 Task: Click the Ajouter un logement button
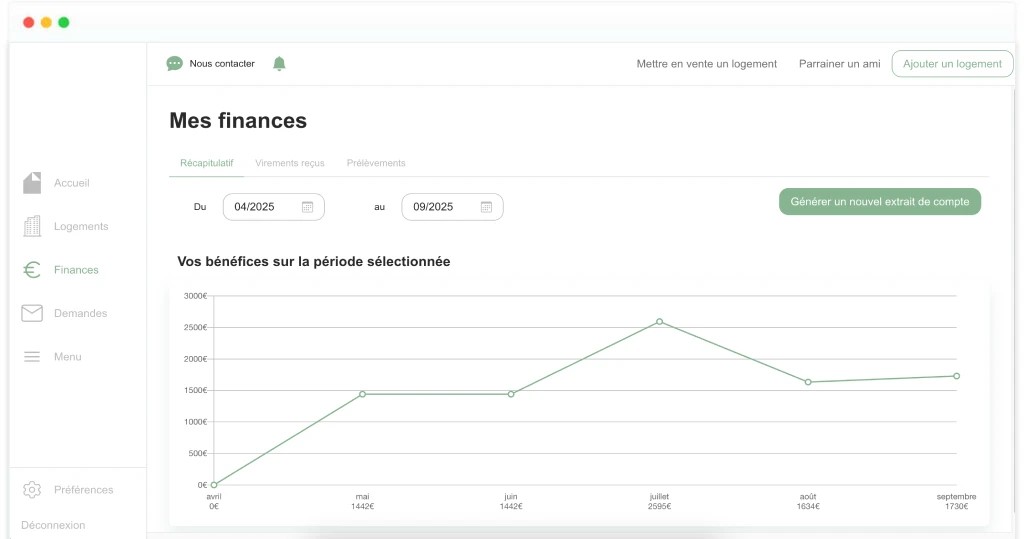pos(952,64)
